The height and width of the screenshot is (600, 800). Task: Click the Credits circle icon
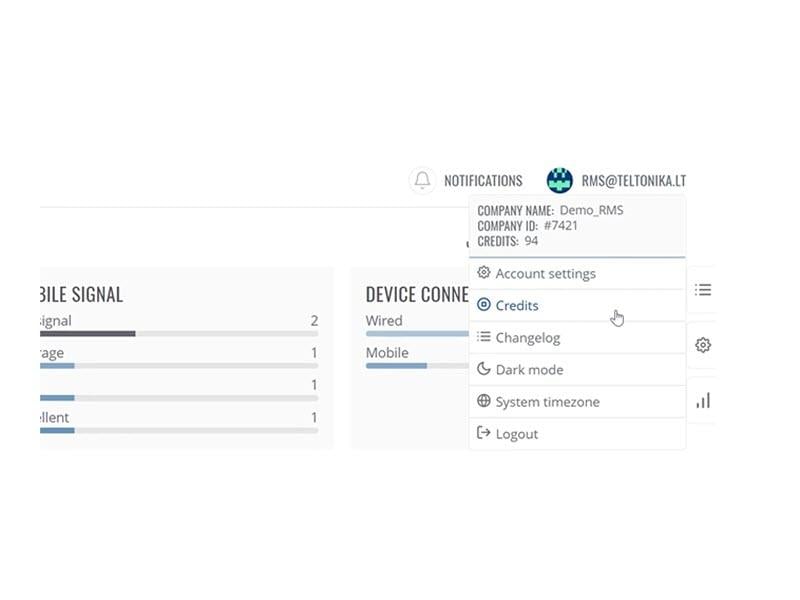(484, 305)
